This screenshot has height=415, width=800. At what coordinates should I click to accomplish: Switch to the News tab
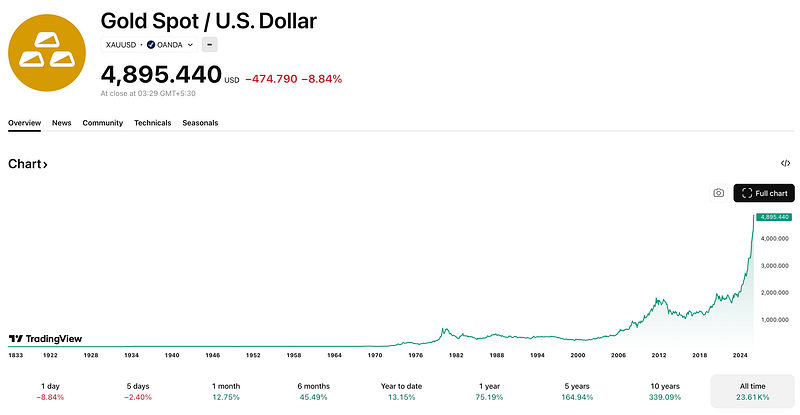(62, 123)
